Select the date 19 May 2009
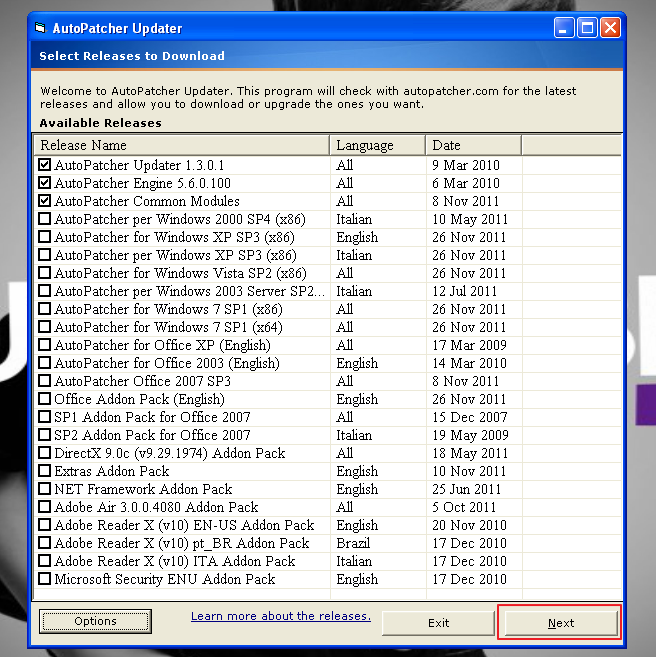 [x=470, y=435]
